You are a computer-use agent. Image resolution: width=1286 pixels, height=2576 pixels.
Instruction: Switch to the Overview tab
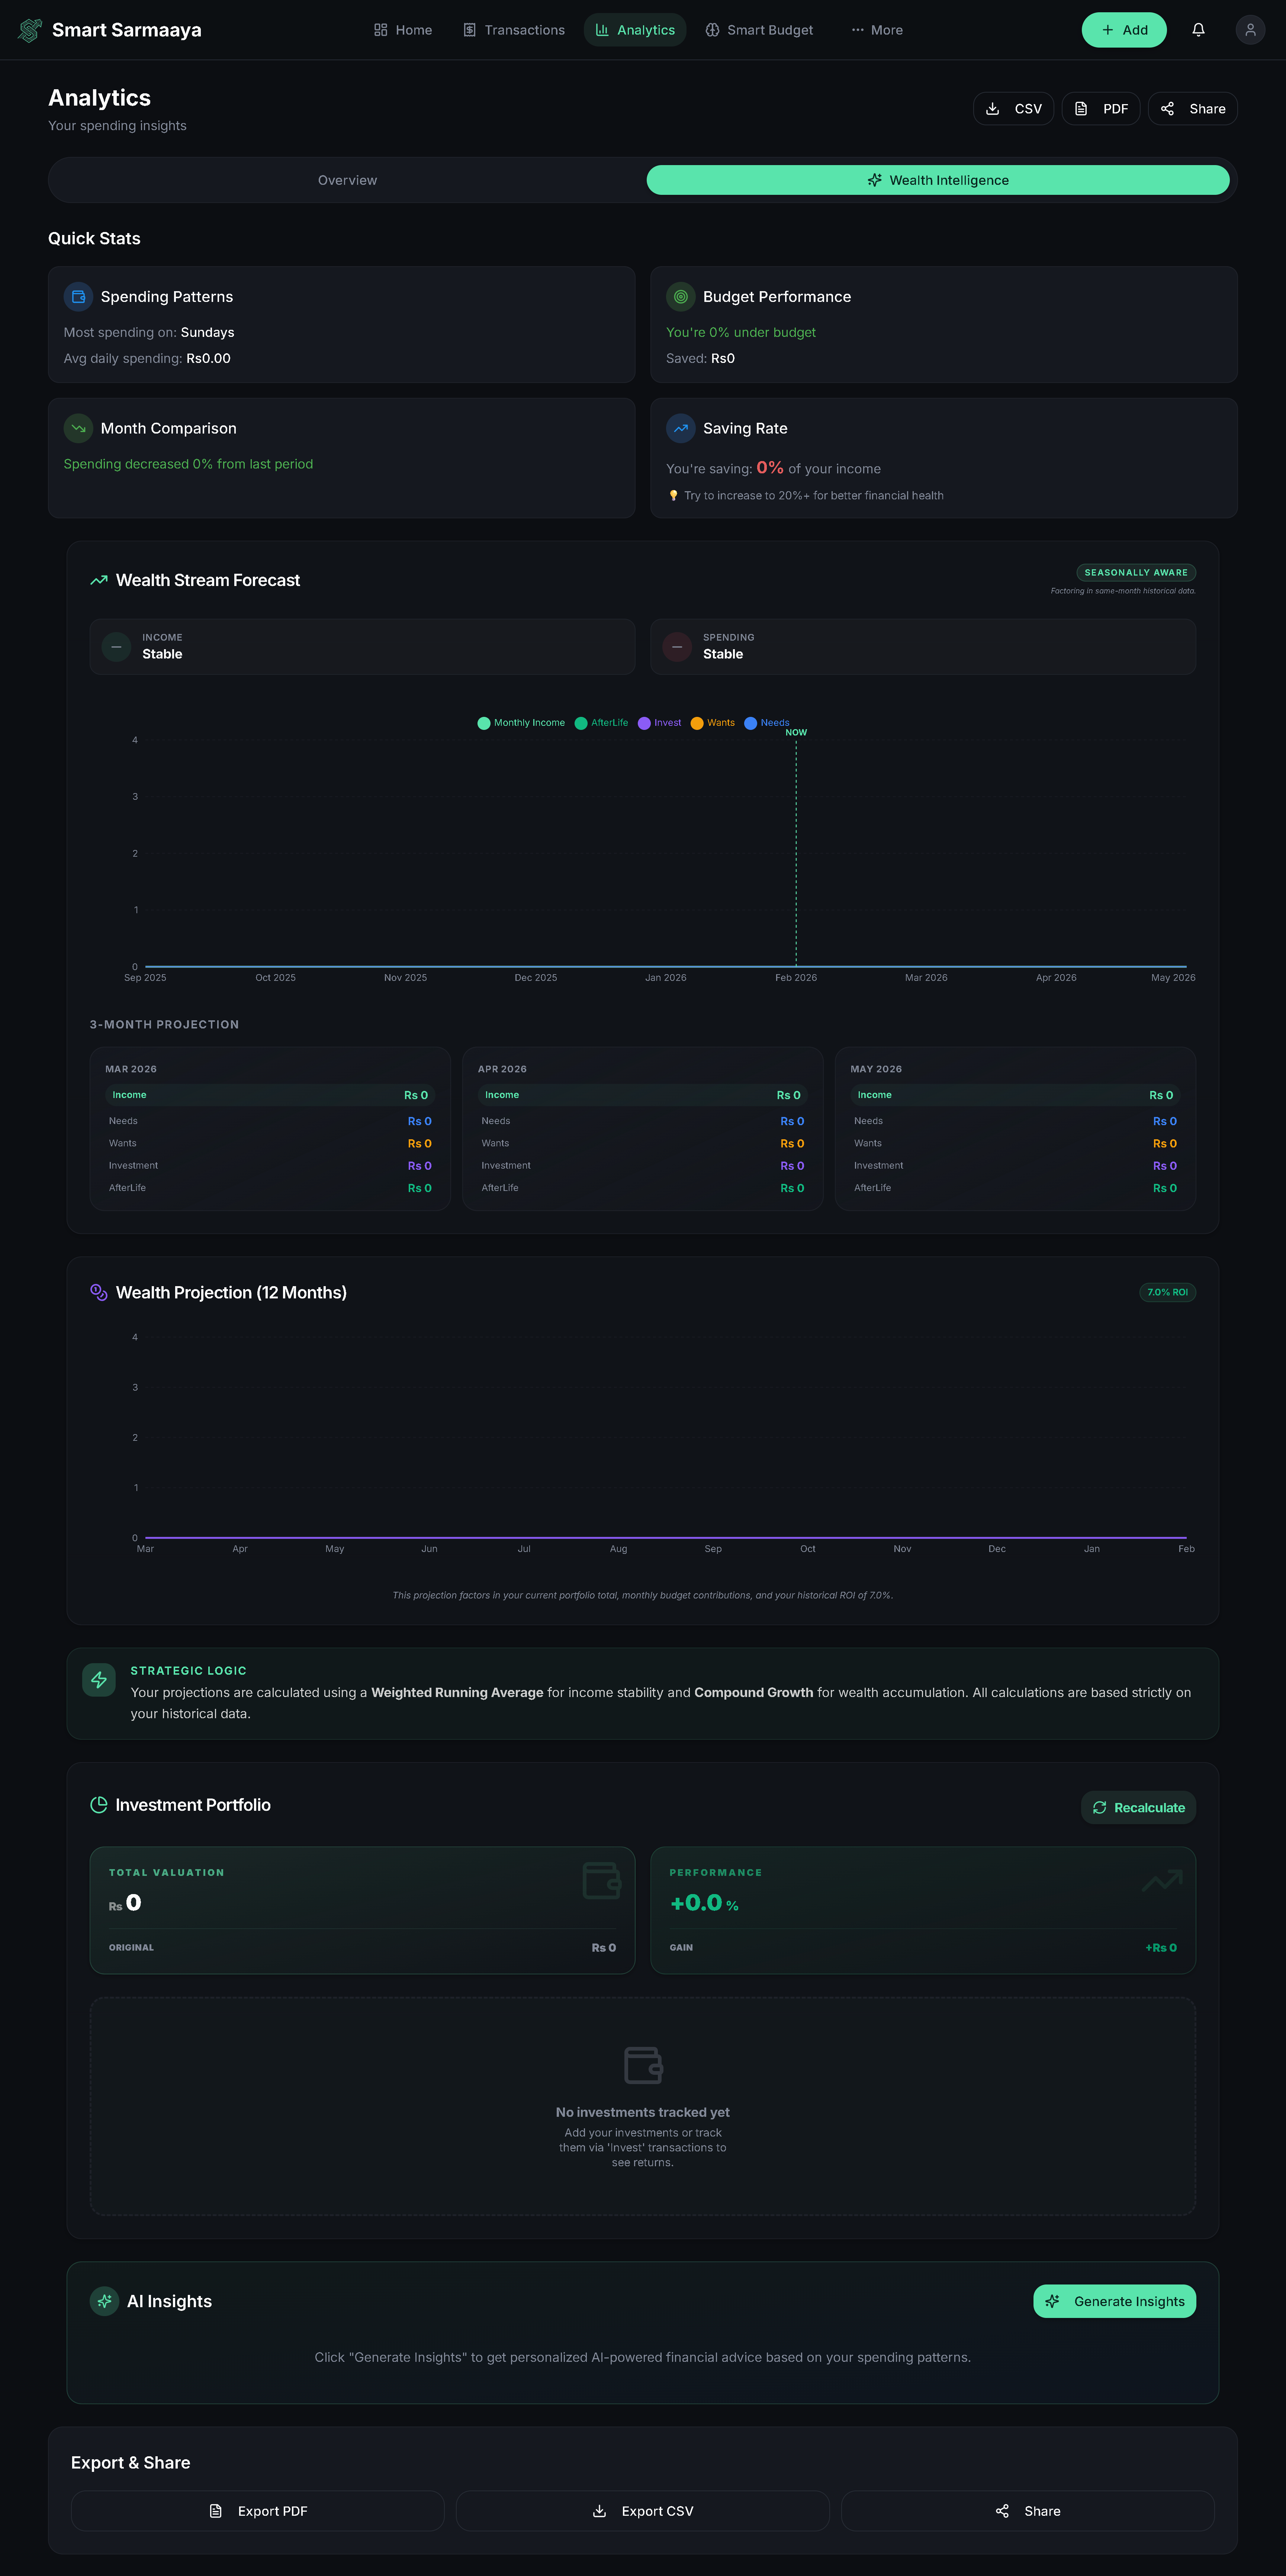(347, 180)
